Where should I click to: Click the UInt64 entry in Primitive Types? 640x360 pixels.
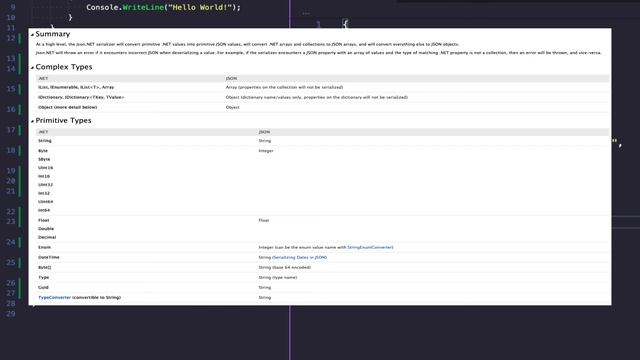45,202
